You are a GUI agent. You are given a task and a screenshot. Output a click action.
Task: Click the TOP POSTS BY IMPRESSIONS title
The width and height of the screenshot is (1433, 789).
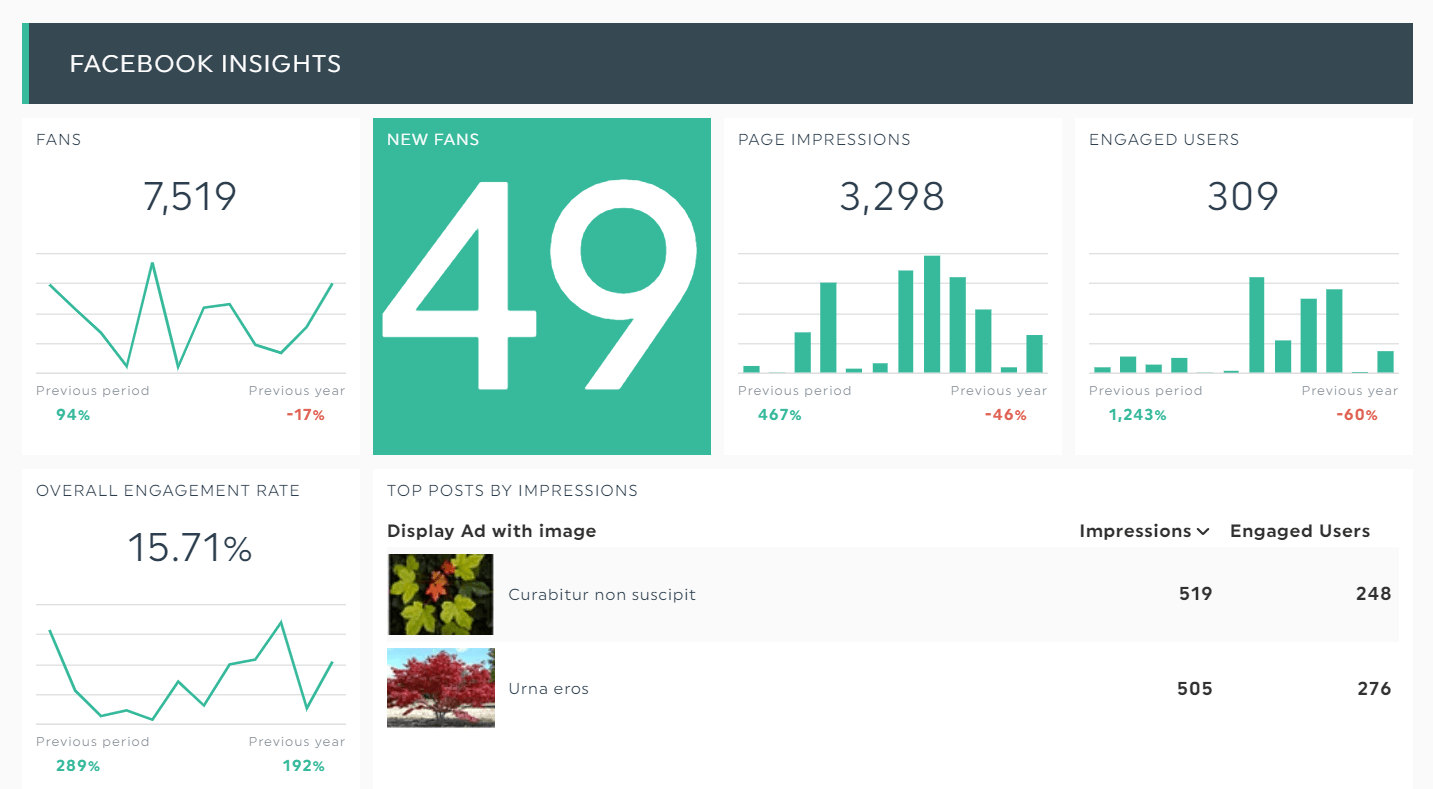click(512, 491)
